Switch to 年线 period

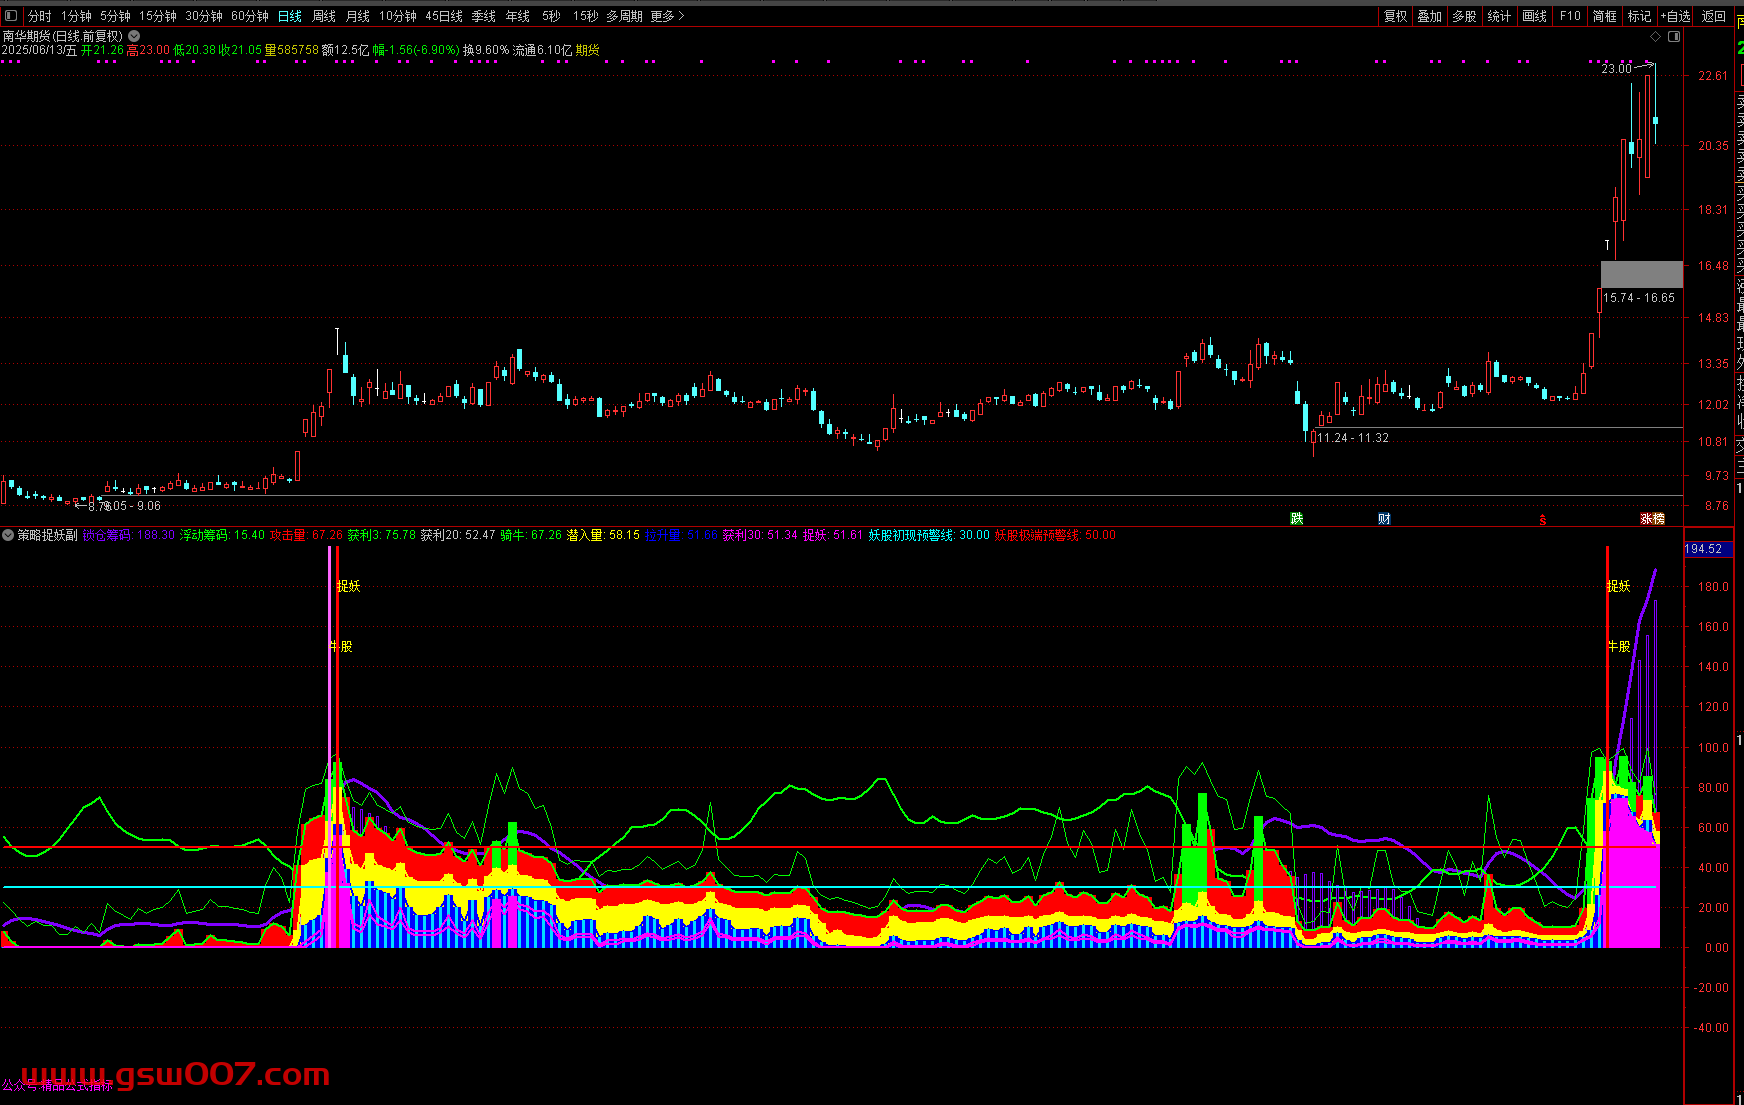518,16
